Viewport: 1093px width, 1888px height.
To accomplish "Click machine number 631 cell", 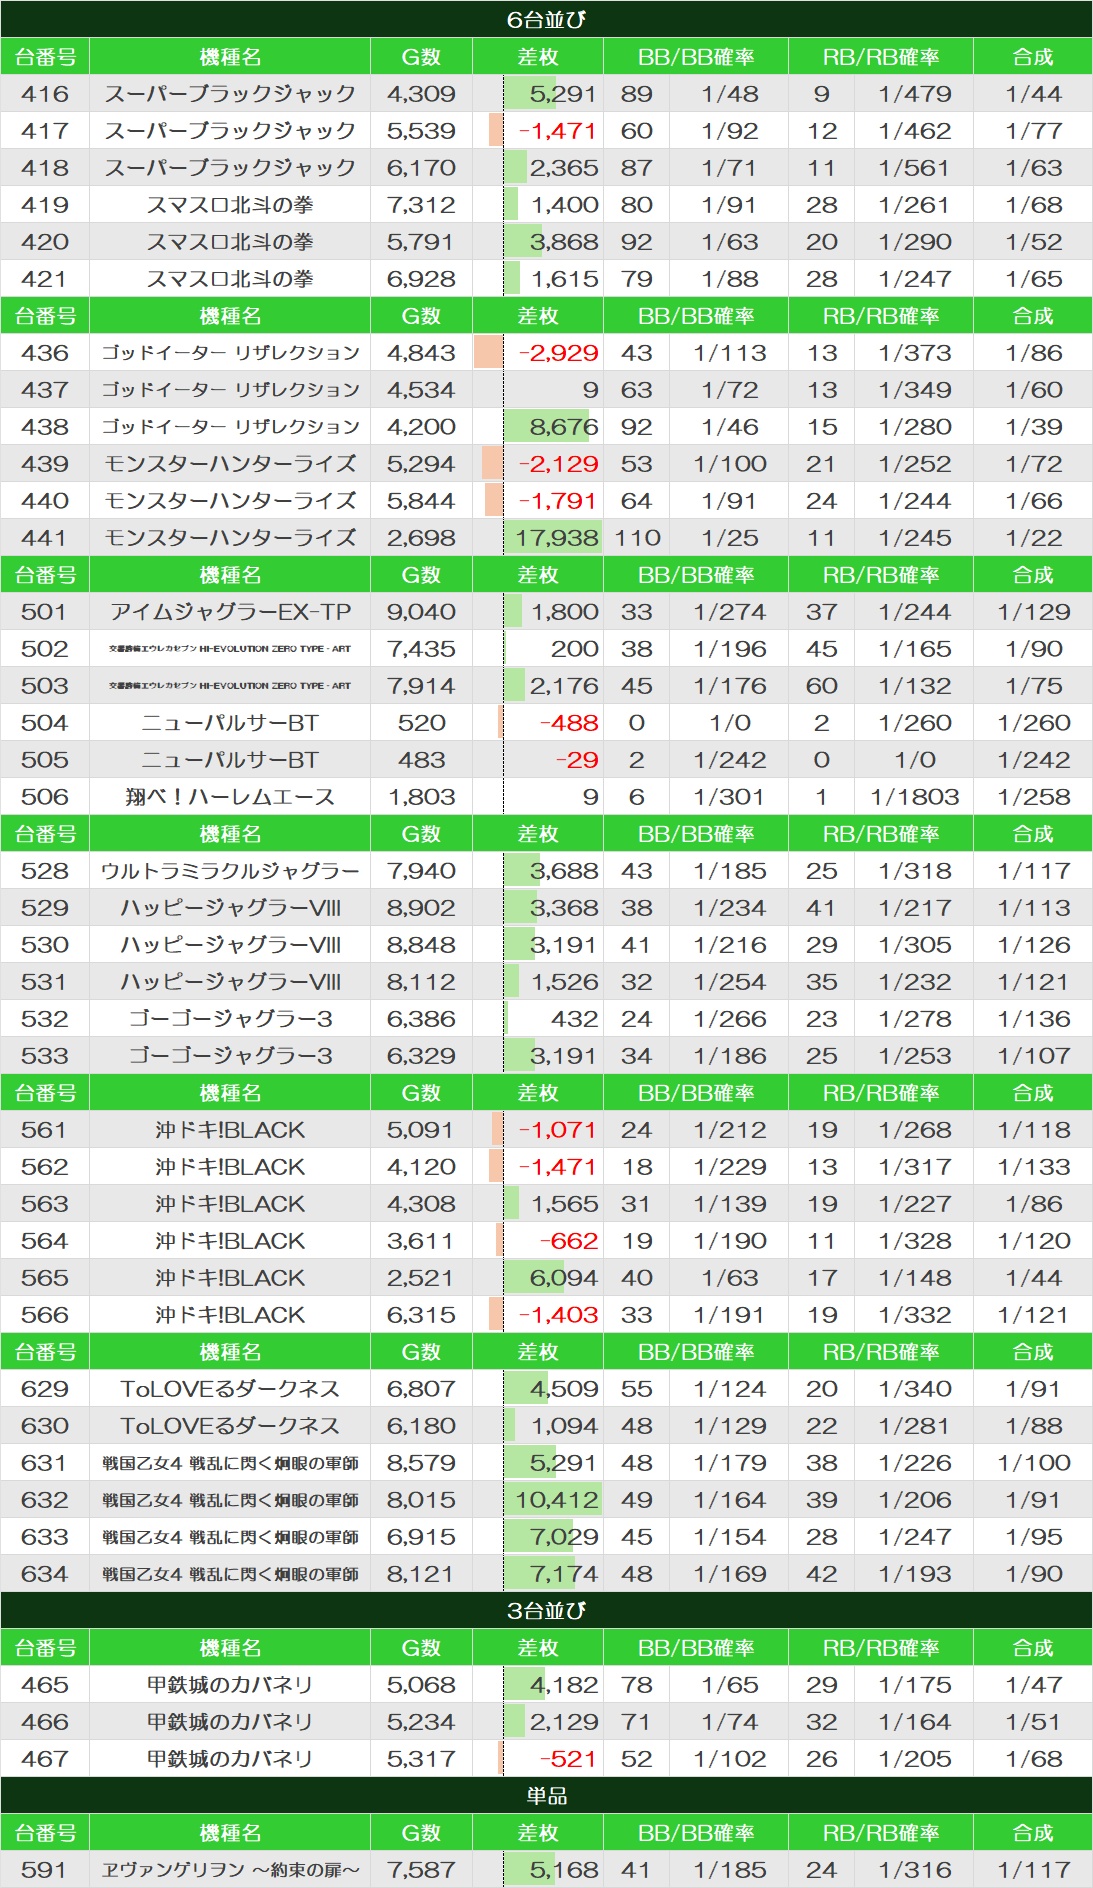I will coord(45,1463).
